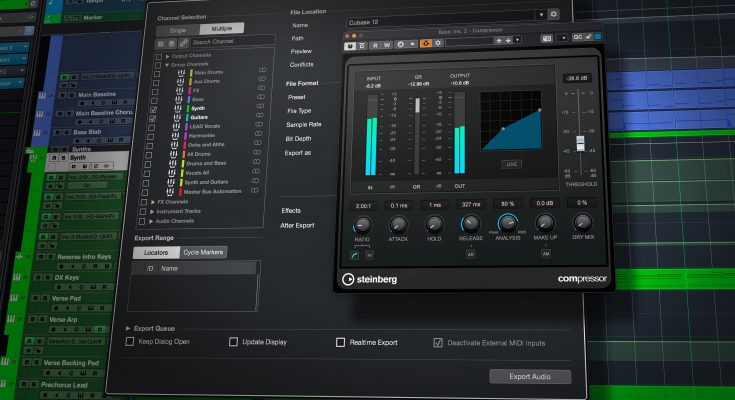This screenshot has width=735, height=400.
Task: Expand the FX Channels tree group
Action: [141, 202]
